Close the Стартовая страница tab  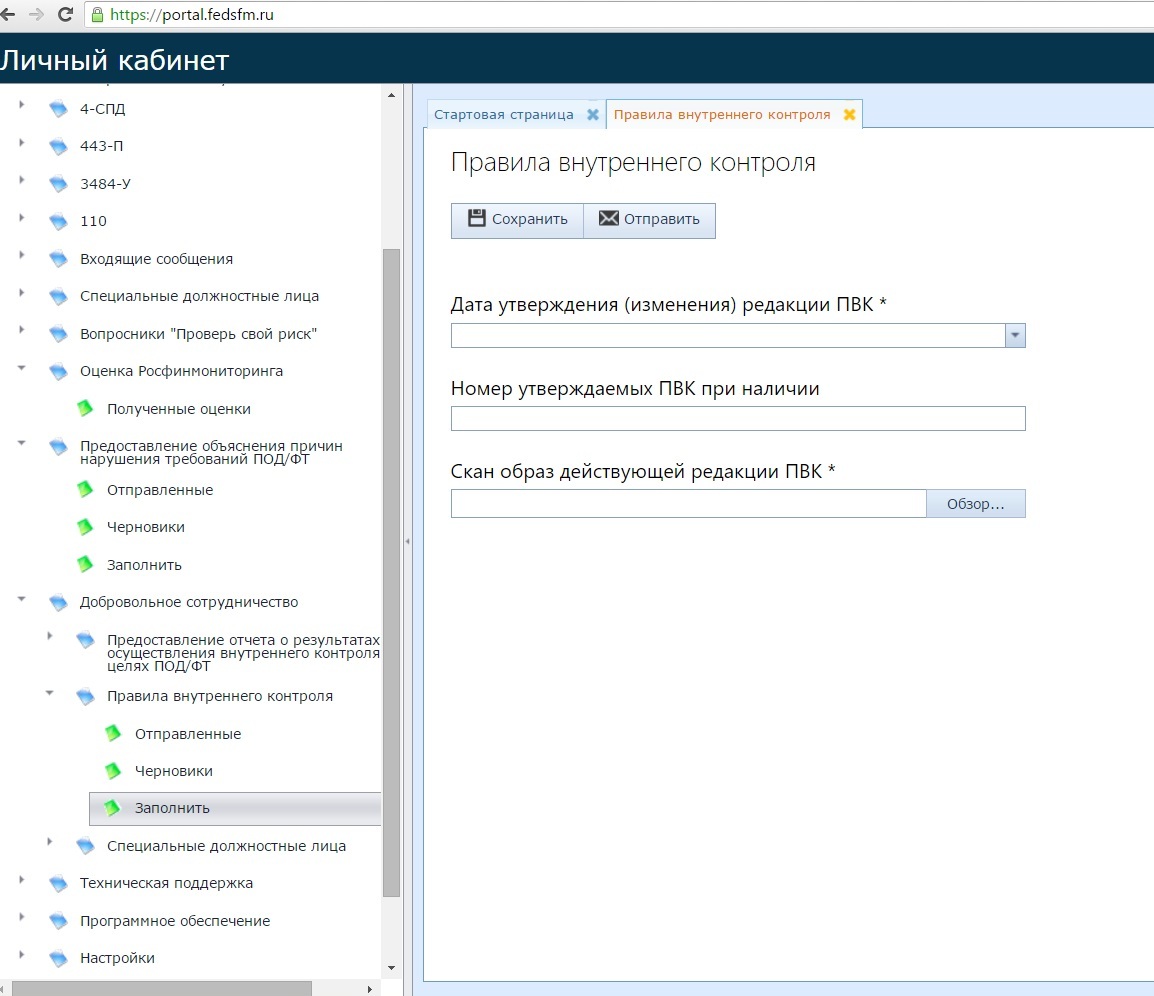click(x=592, y=114)
